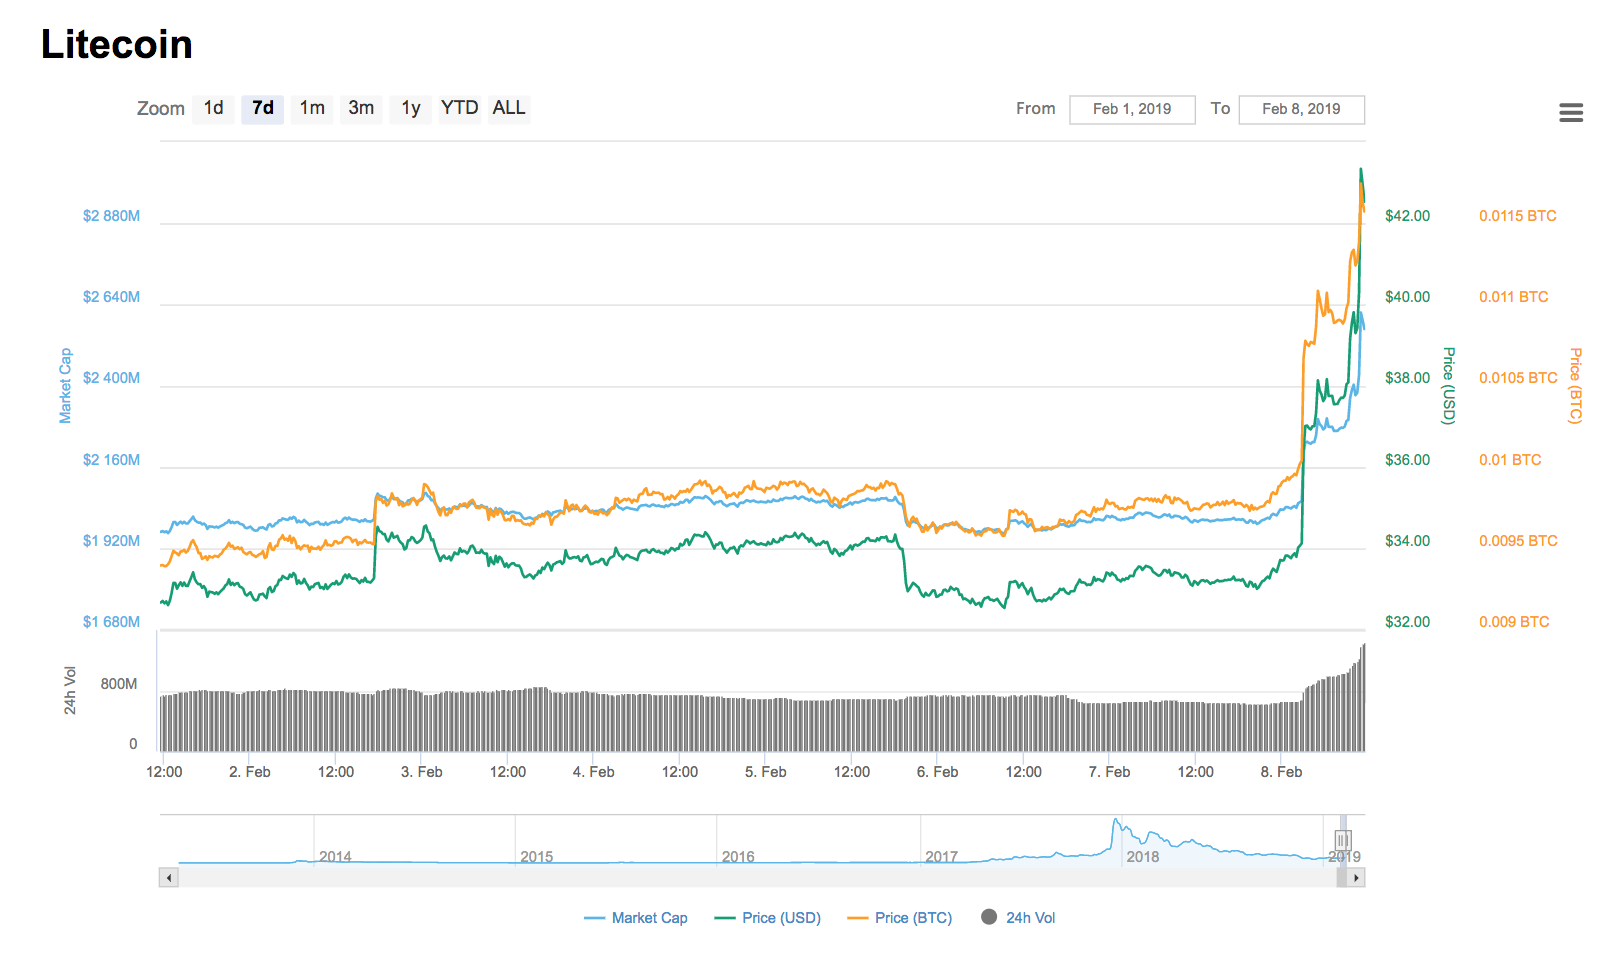This screenshot has height=956, width=1616.
Task: Click the 0.01 BTC axis label
Action: click(1510, 460)
